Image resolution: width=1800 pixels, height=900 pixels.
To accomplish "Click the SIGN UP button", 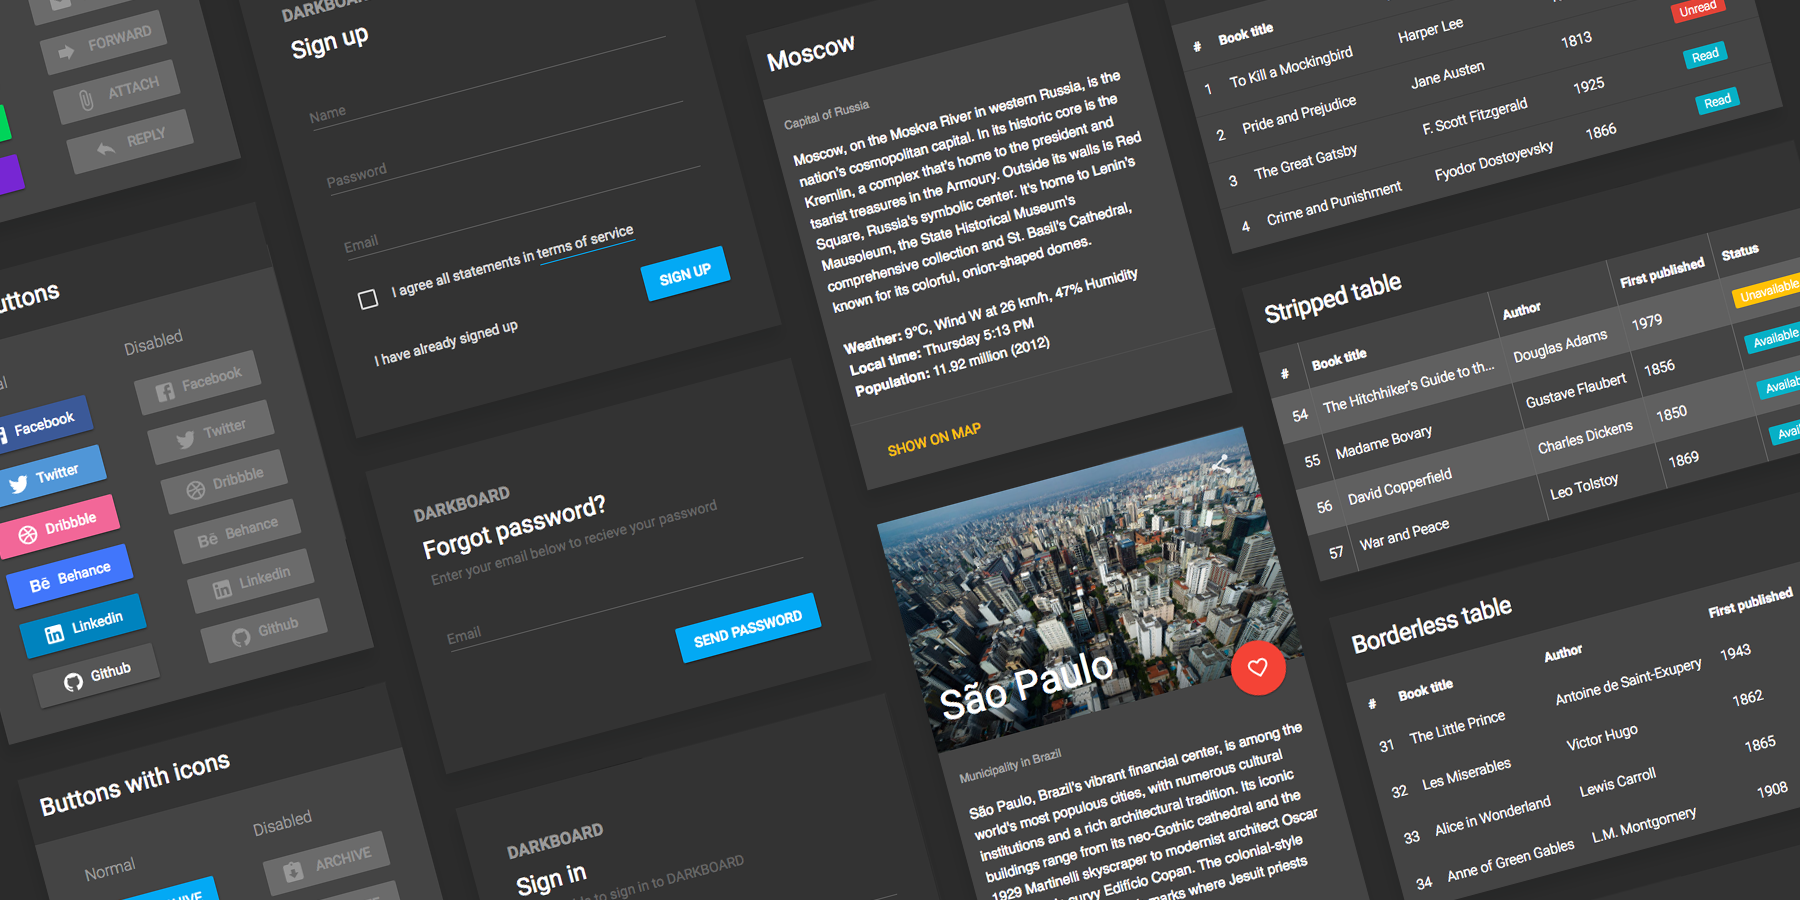I will [x=685, y=273].
